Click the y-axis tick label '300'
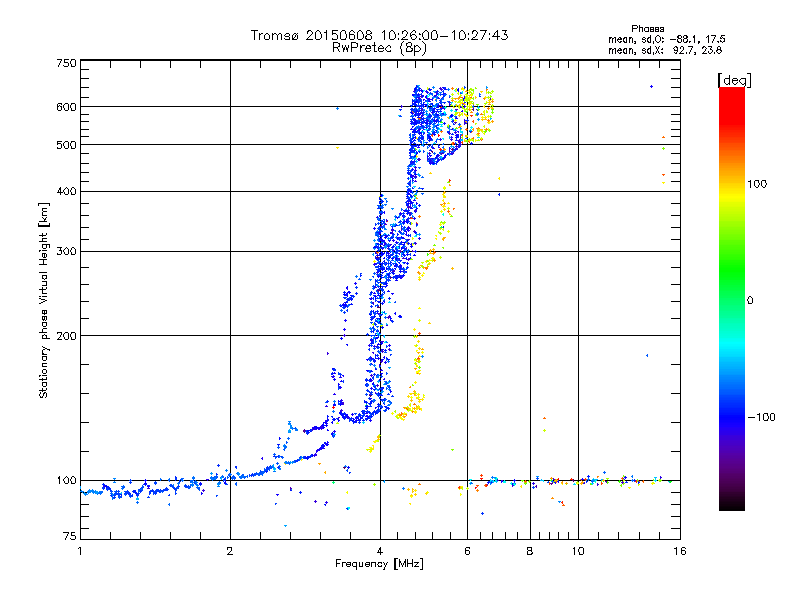Image resolution: width=800 pixels, height=600 pixels. 66,251
